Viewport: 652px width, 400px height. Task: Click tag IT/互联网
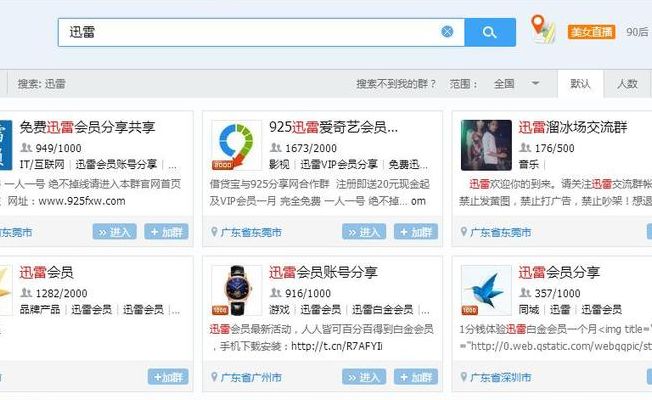(42, 165)
